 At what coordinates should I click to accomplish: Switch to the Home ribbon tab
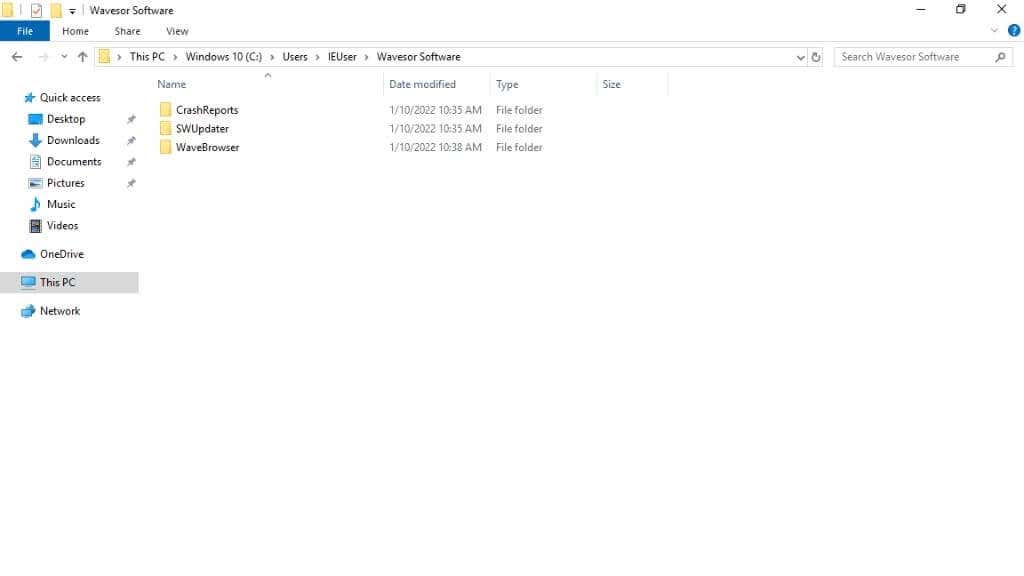[x=75, y=31]
